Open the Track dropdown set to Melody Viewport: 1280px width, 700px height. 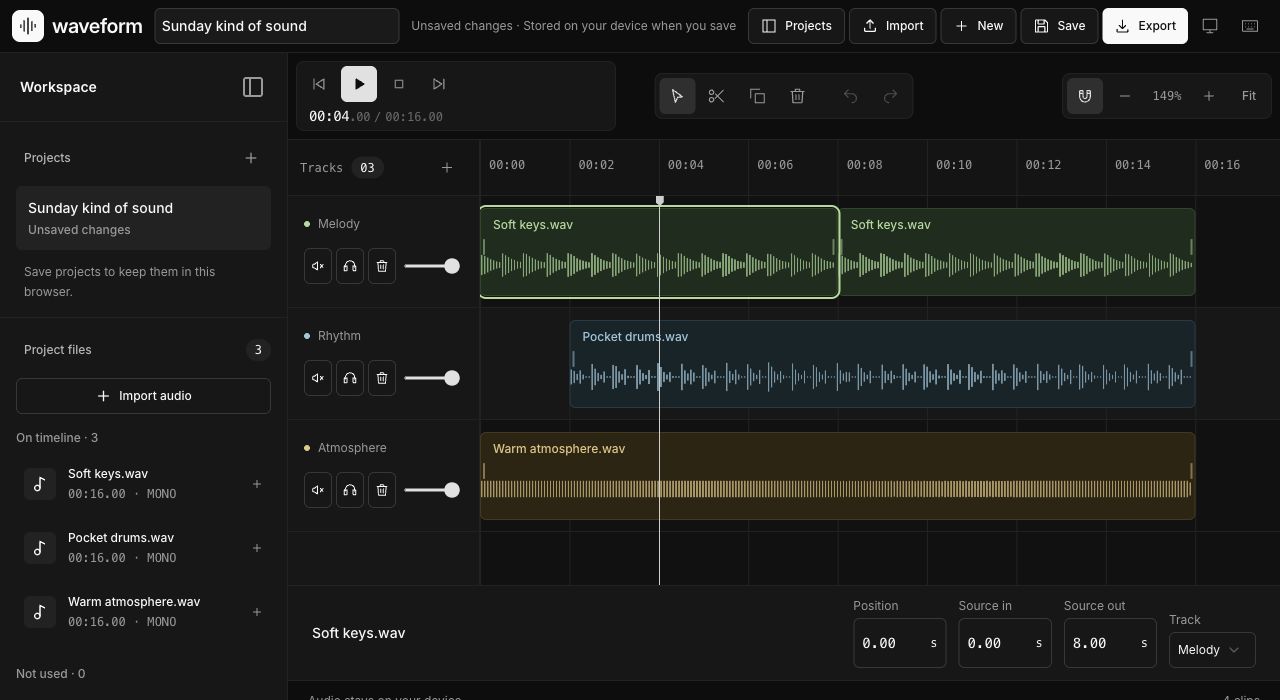coord(1212,650)
